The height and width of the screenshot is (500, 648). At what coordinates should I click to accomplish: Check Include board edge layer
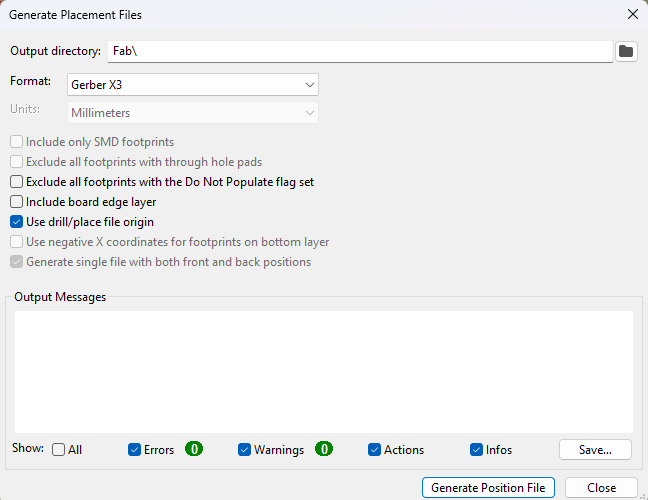tap(16, 202)
